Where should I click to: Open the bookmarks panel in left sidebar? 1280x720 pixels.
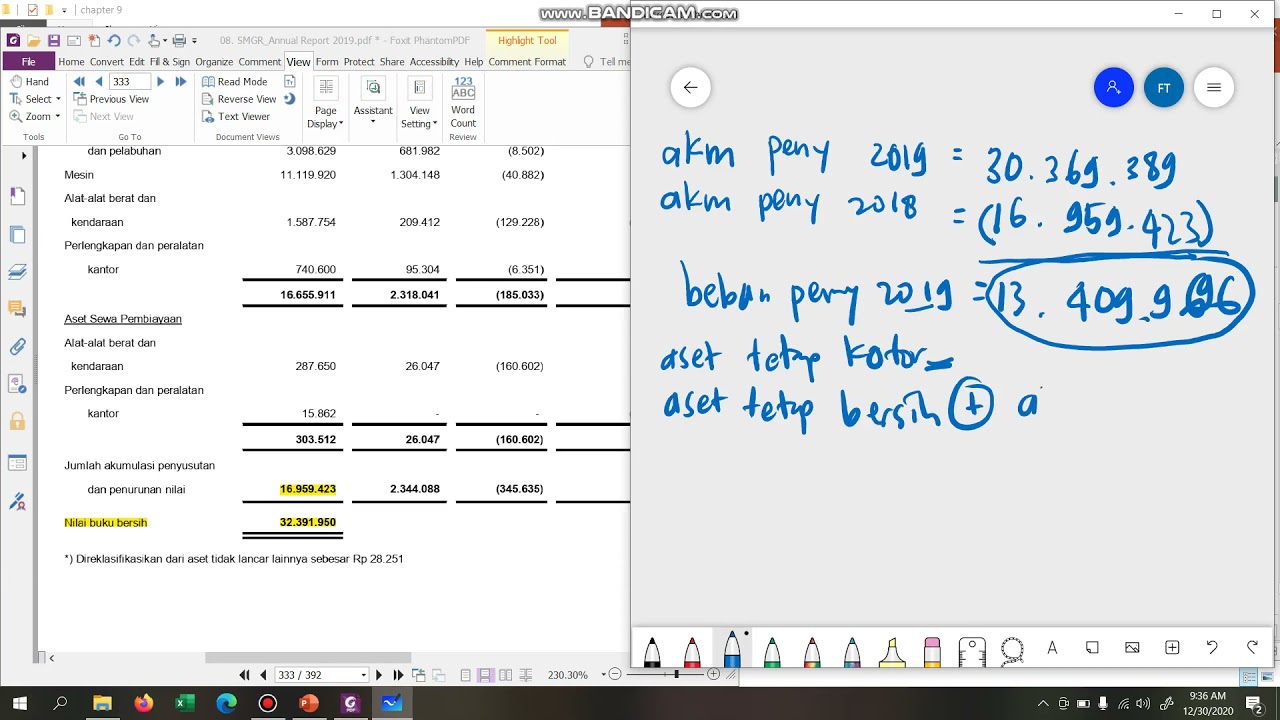17,197
